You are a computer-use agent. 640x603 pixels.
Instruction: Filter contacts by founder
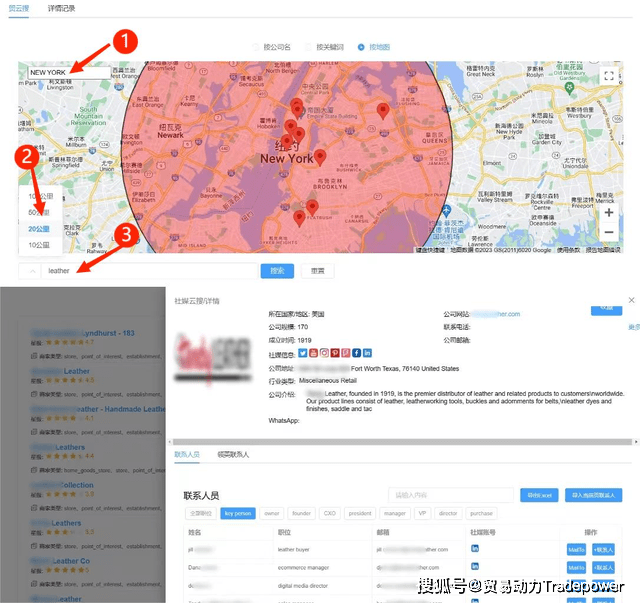301,513
